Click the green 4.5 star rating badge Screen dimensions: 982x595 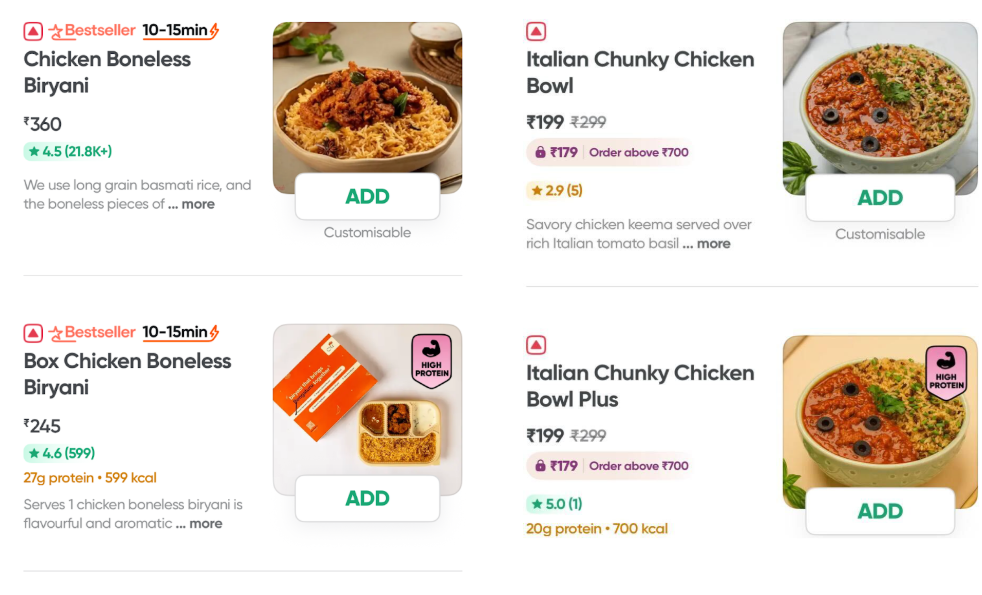pyautogui.click(x=68, y=152)
